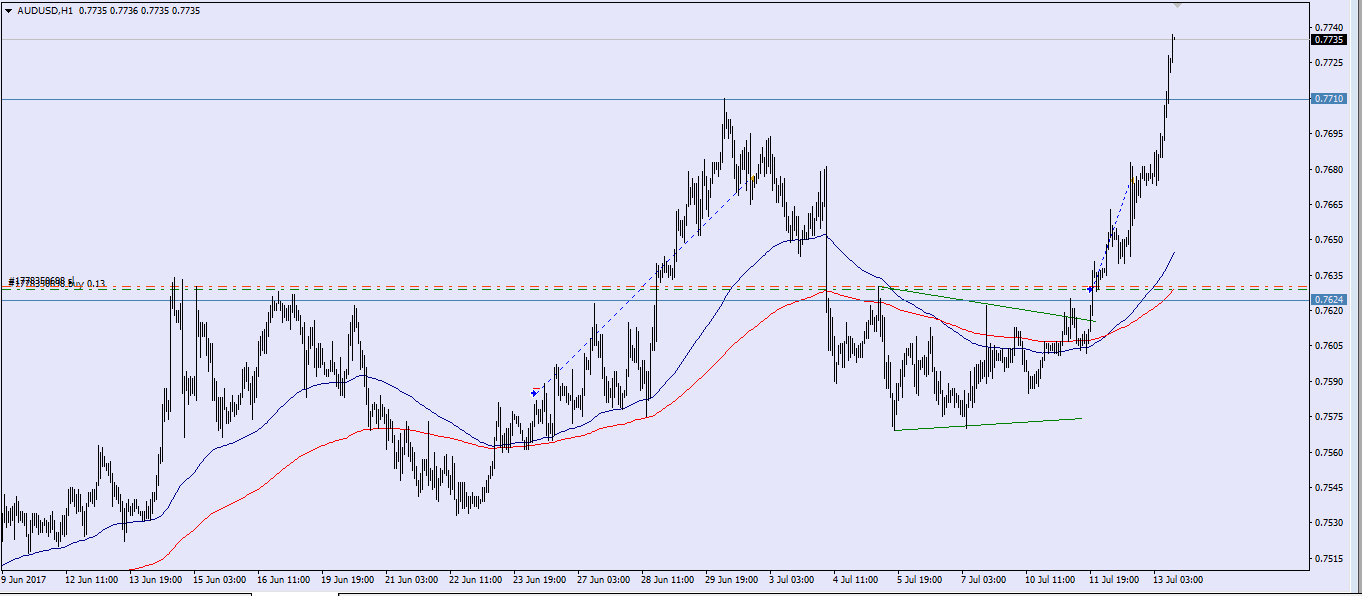Click the 0.7725 price axis label
Image resolution: width=1362 pixels, height=596 pixels.
coord(1328,63)
